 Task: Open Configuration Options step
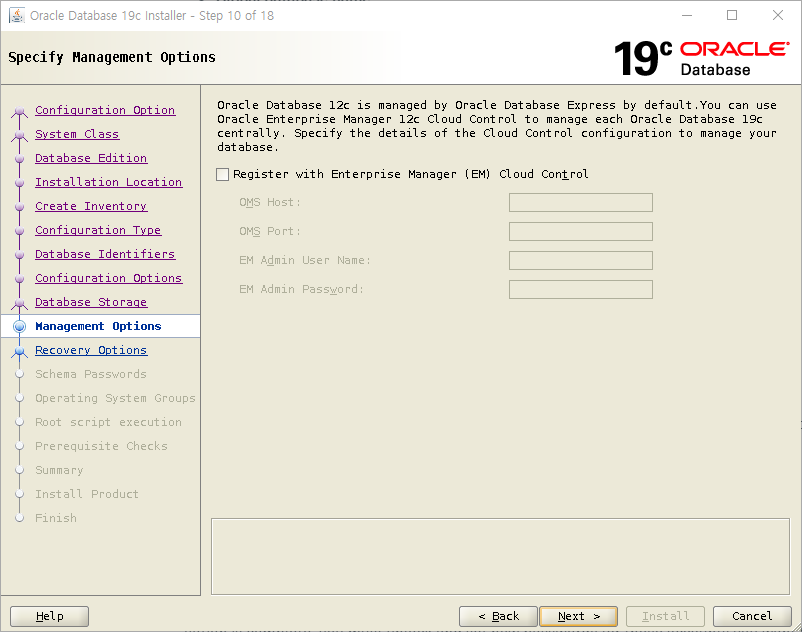coord(108,278)
